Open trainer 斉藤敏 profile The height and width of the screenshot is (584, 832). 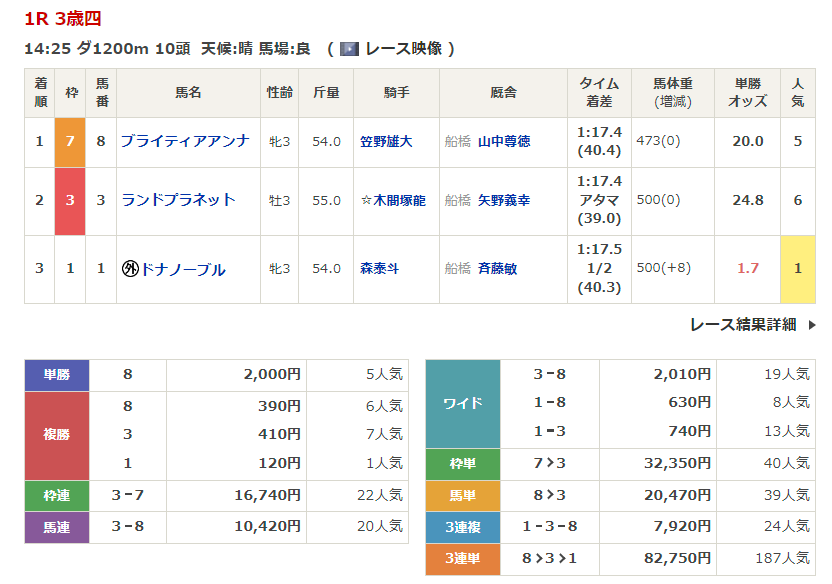[x=497, y=269]
